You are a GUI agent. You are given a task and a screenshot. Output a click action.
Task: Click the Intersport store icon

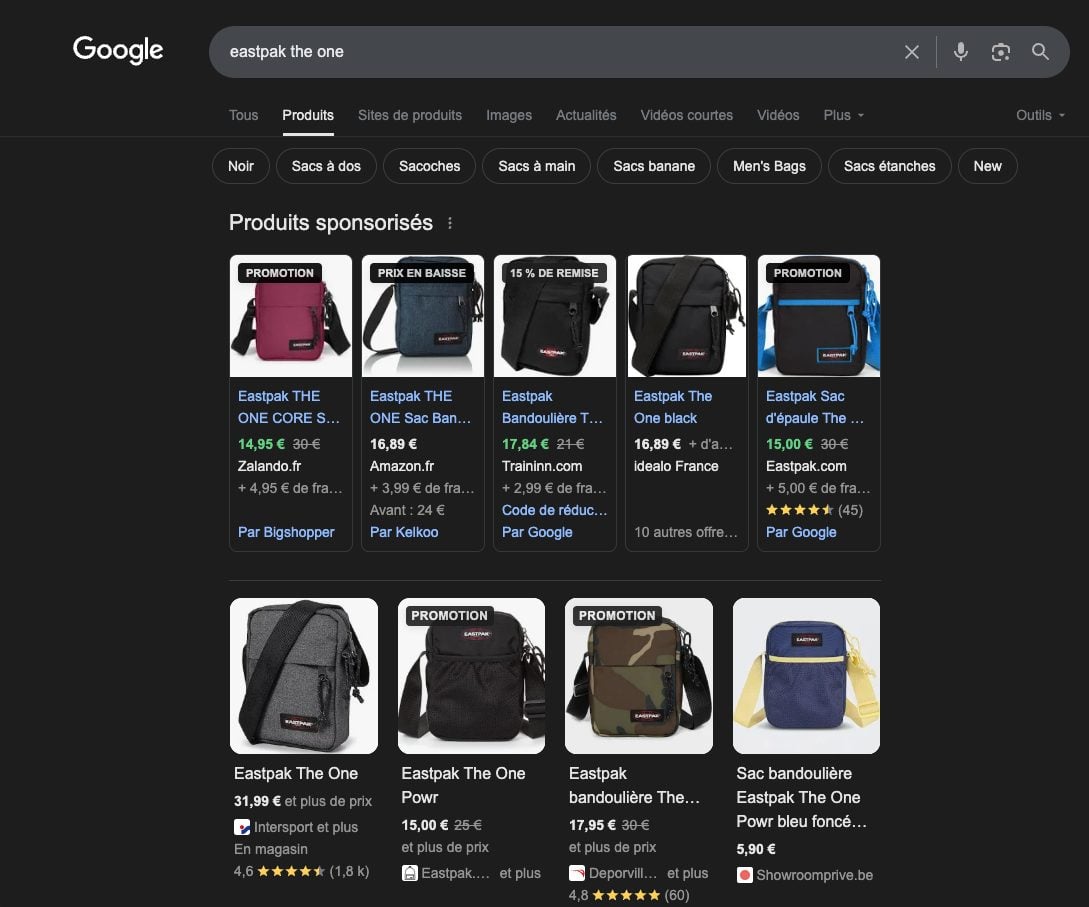pos(242,827)
